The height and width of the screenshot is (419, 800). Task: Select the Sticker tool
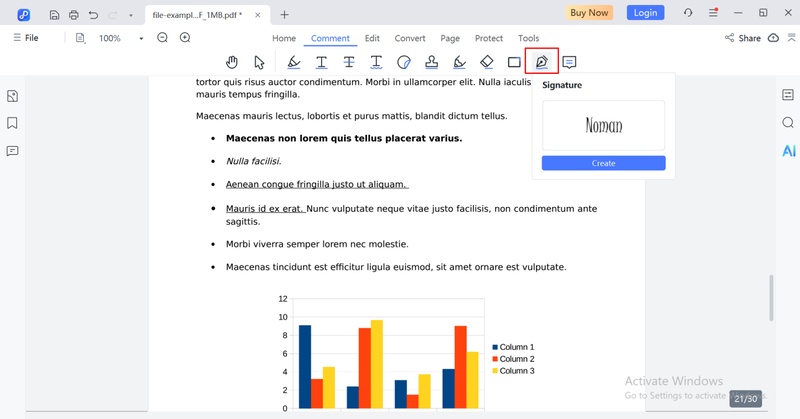(x=404, y=62)
